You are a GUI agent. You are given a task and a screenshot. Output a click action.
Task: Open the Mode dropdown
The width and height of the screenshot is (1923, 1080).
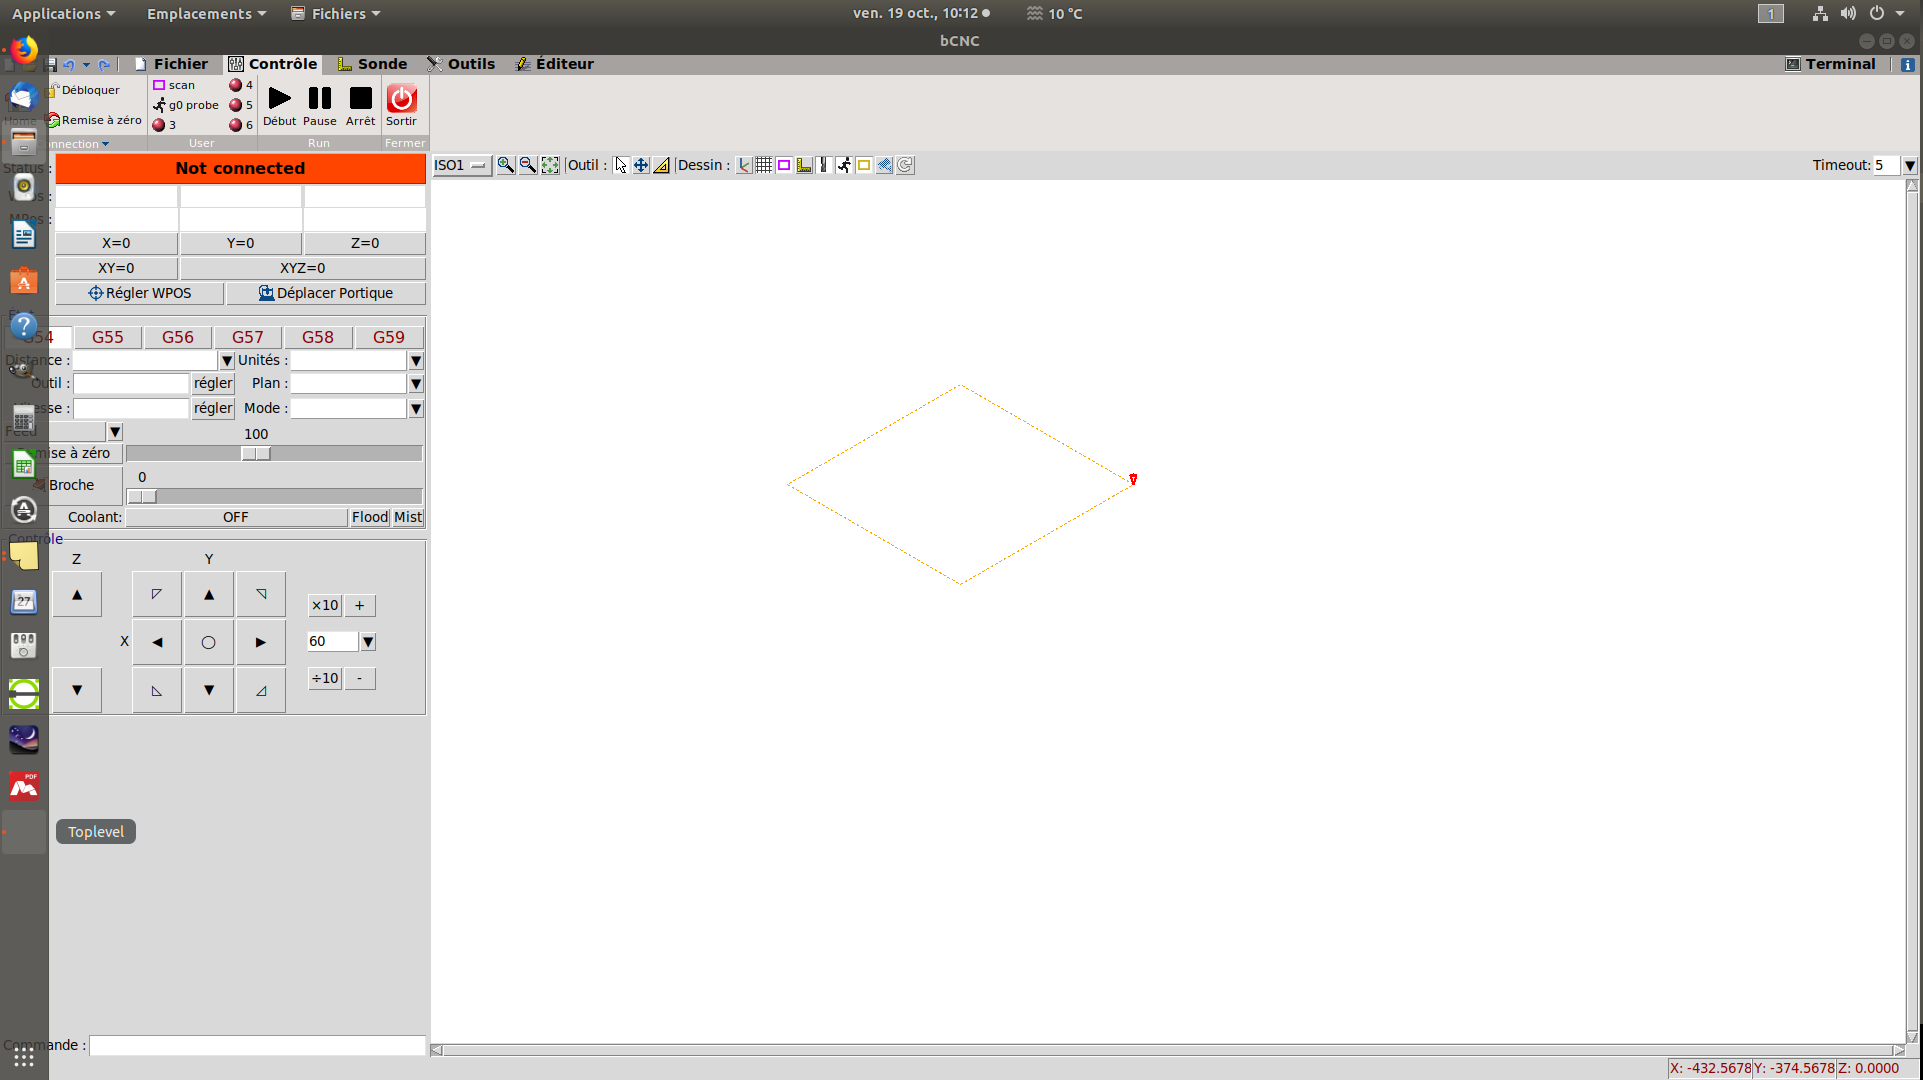[416, 409]
